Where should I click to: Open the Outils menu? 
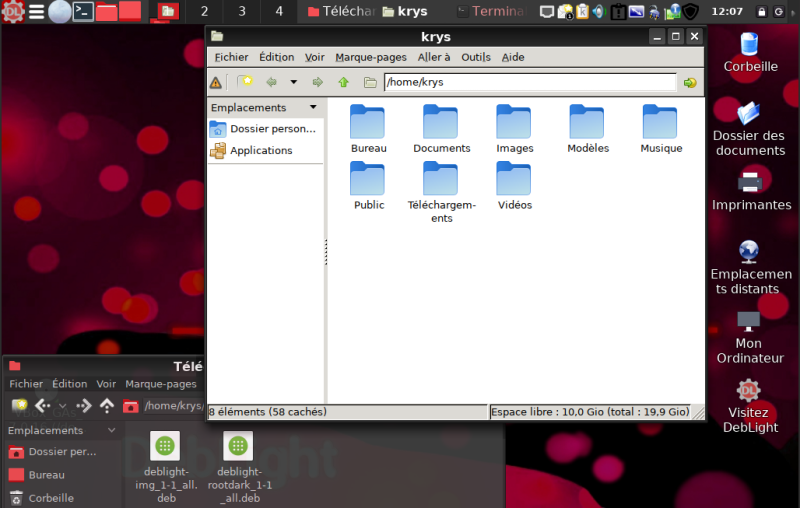tap(476, 57)
